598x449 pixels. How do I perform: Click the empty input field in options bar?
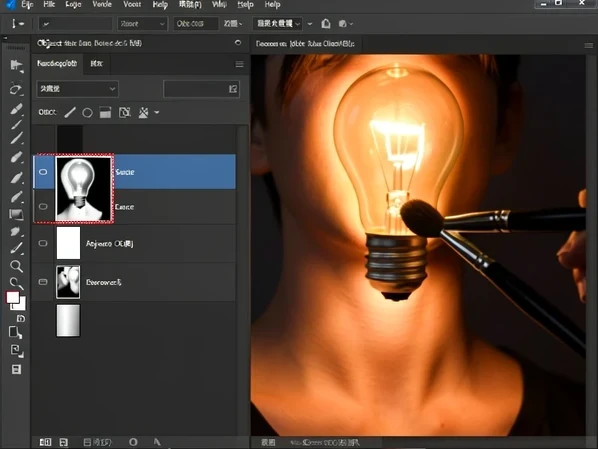(x=75, y=24)
